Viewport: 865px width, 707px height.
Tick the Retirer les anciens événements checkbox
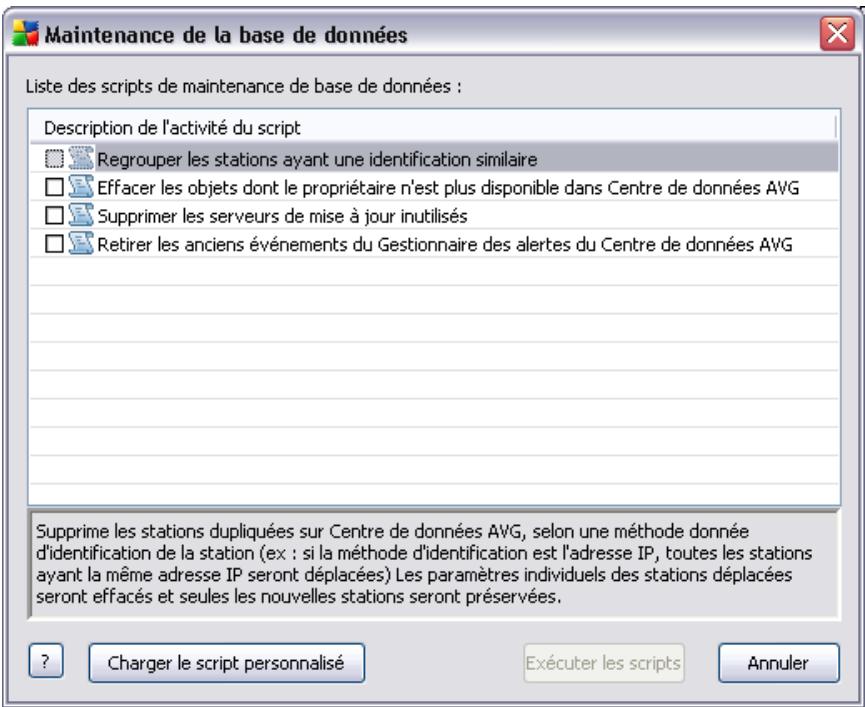(54, 244)
